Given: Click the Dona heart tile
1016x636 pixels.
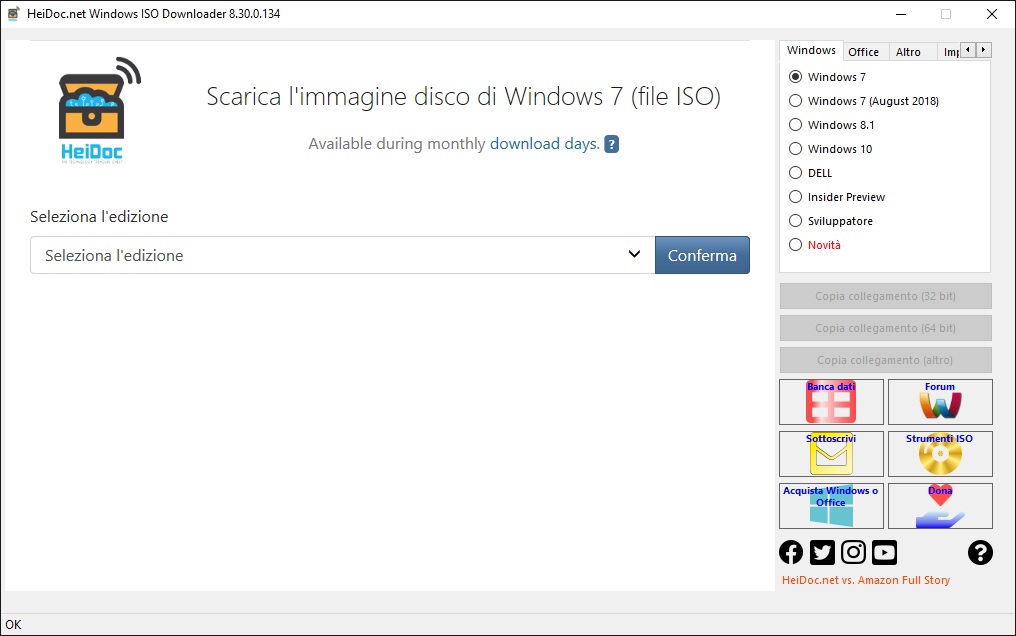Looking at the screenshot, I should point(940,506).
